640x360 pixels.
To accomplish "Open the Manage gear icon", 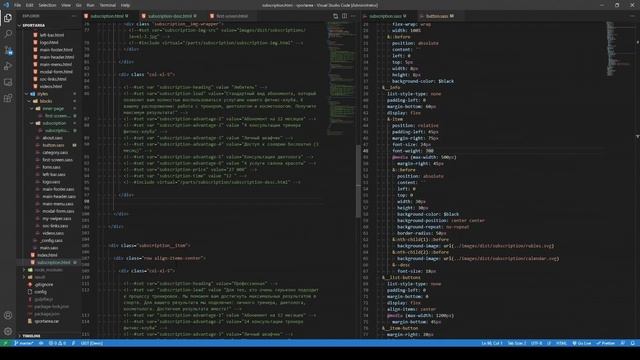I will coord(8,331).
